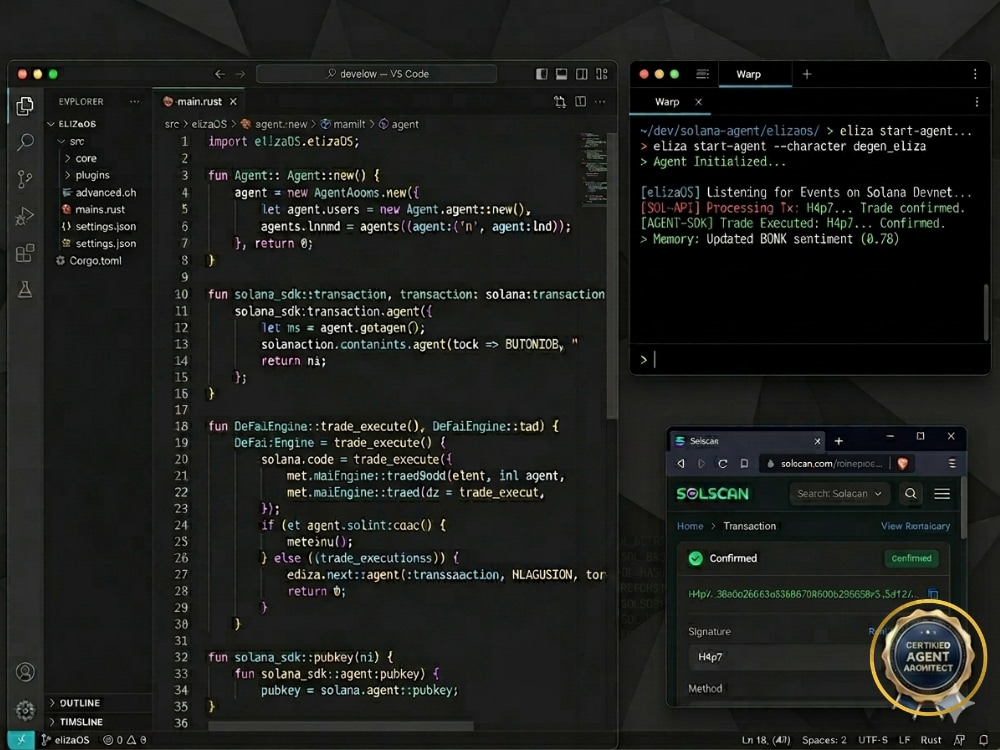
Task: Click Rust language mode in status bar
Action: click(930, 740)
